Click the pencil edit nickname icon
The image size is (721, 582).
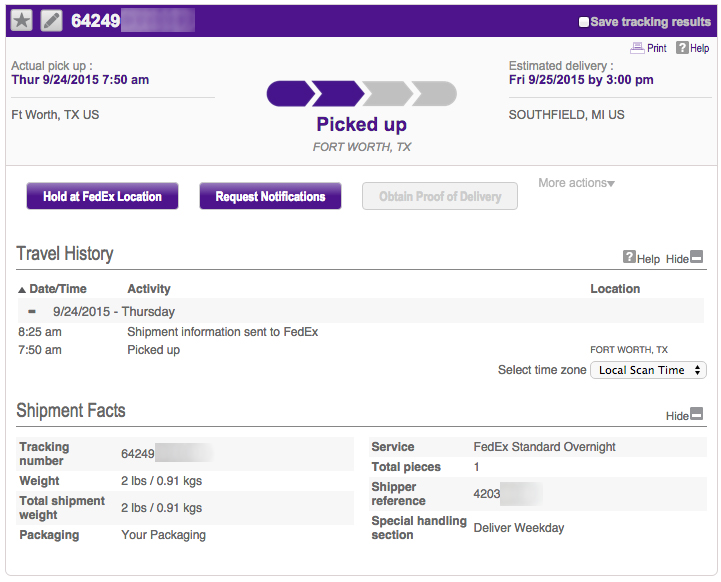tap(51, 21)
